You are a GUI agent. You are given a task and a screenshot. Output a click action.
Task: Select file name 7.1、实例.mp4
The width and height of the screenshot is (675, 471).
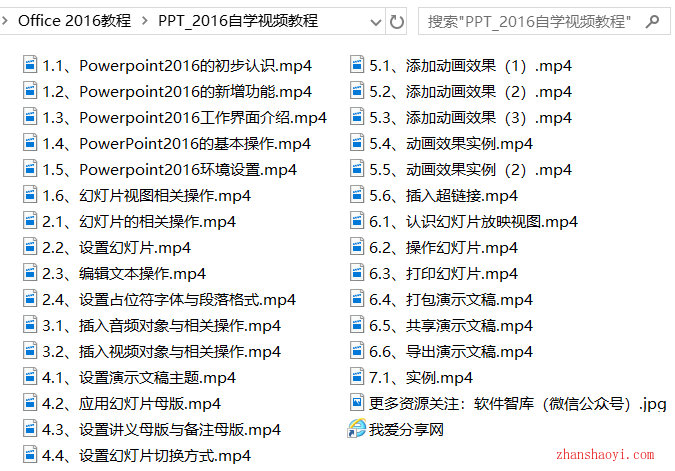pyautogui.click(x=421, y=377)
